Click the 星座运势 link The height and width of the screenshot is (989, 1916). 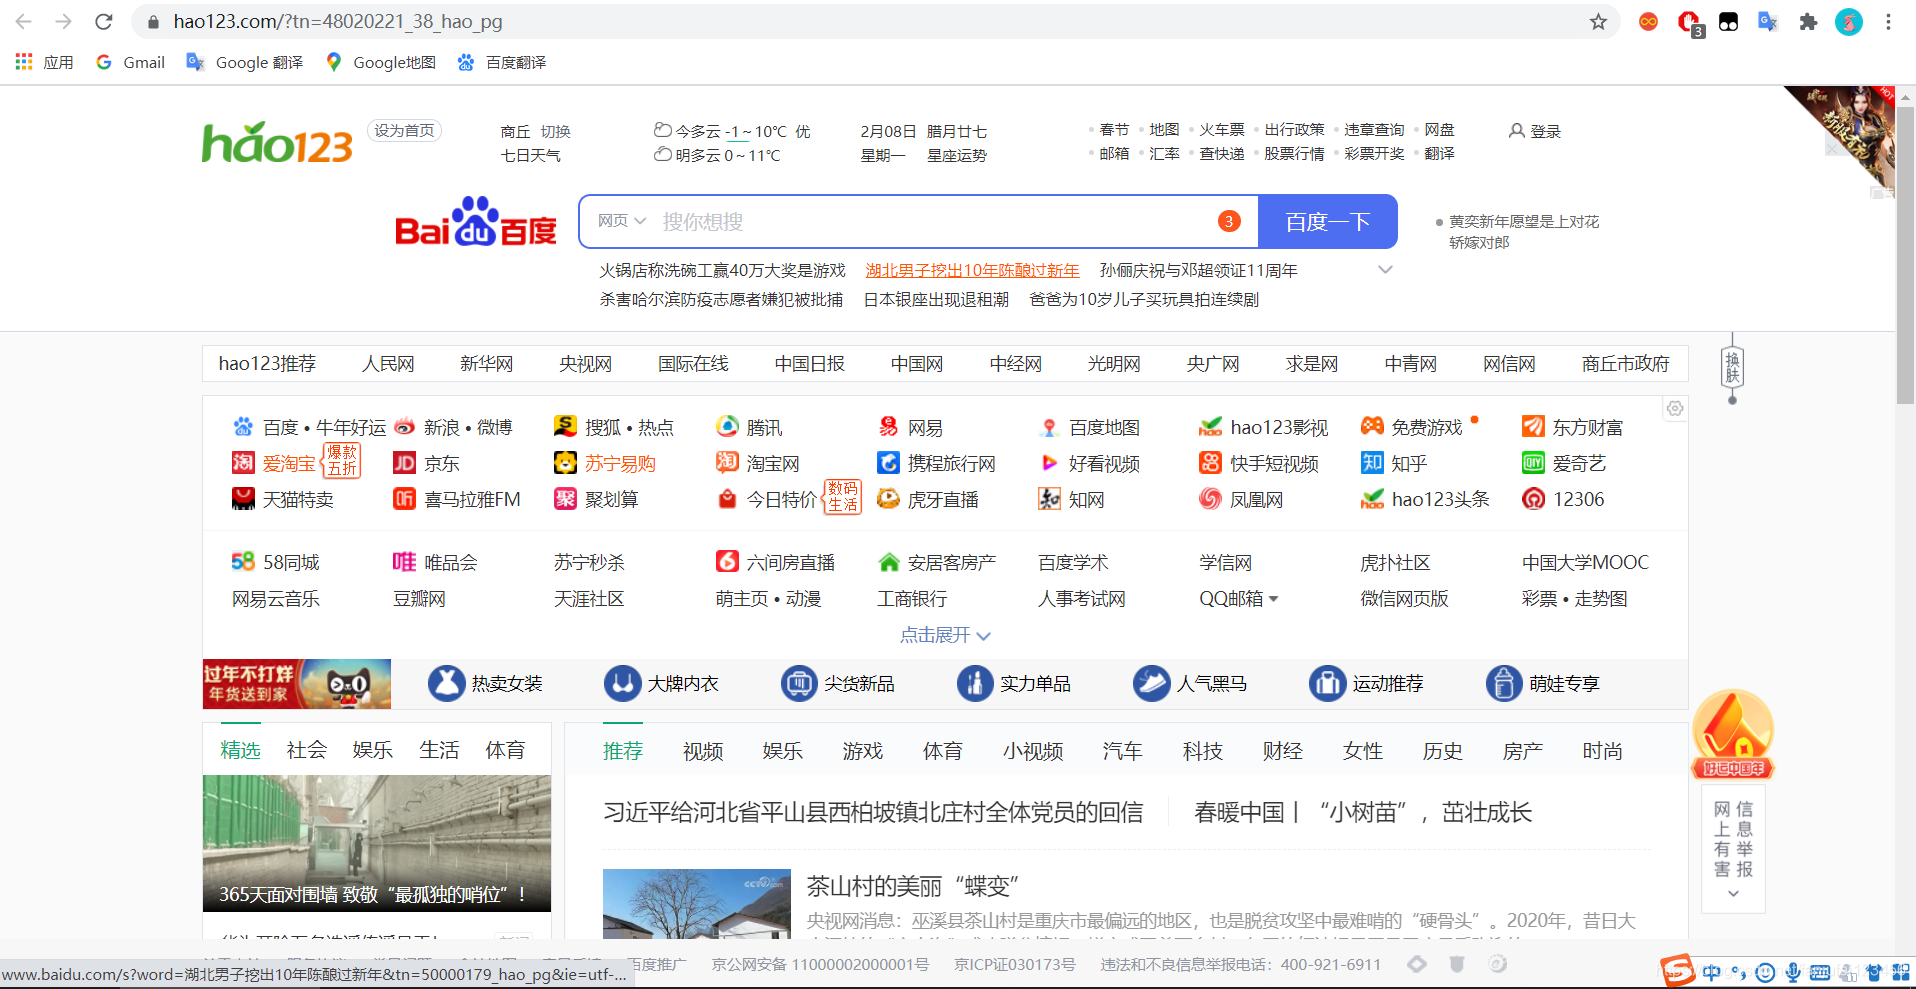(x=956, y=155)
